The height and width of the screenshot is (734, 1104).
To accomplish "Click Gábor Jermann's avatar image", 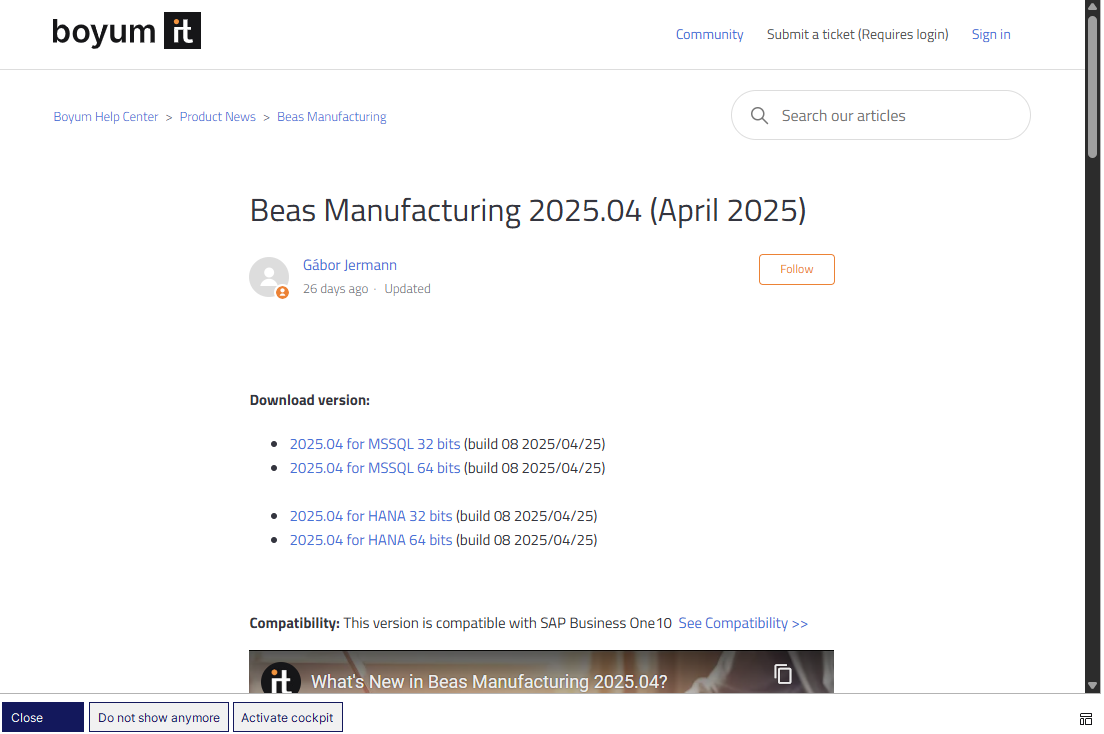I will (x=269, y=277).
